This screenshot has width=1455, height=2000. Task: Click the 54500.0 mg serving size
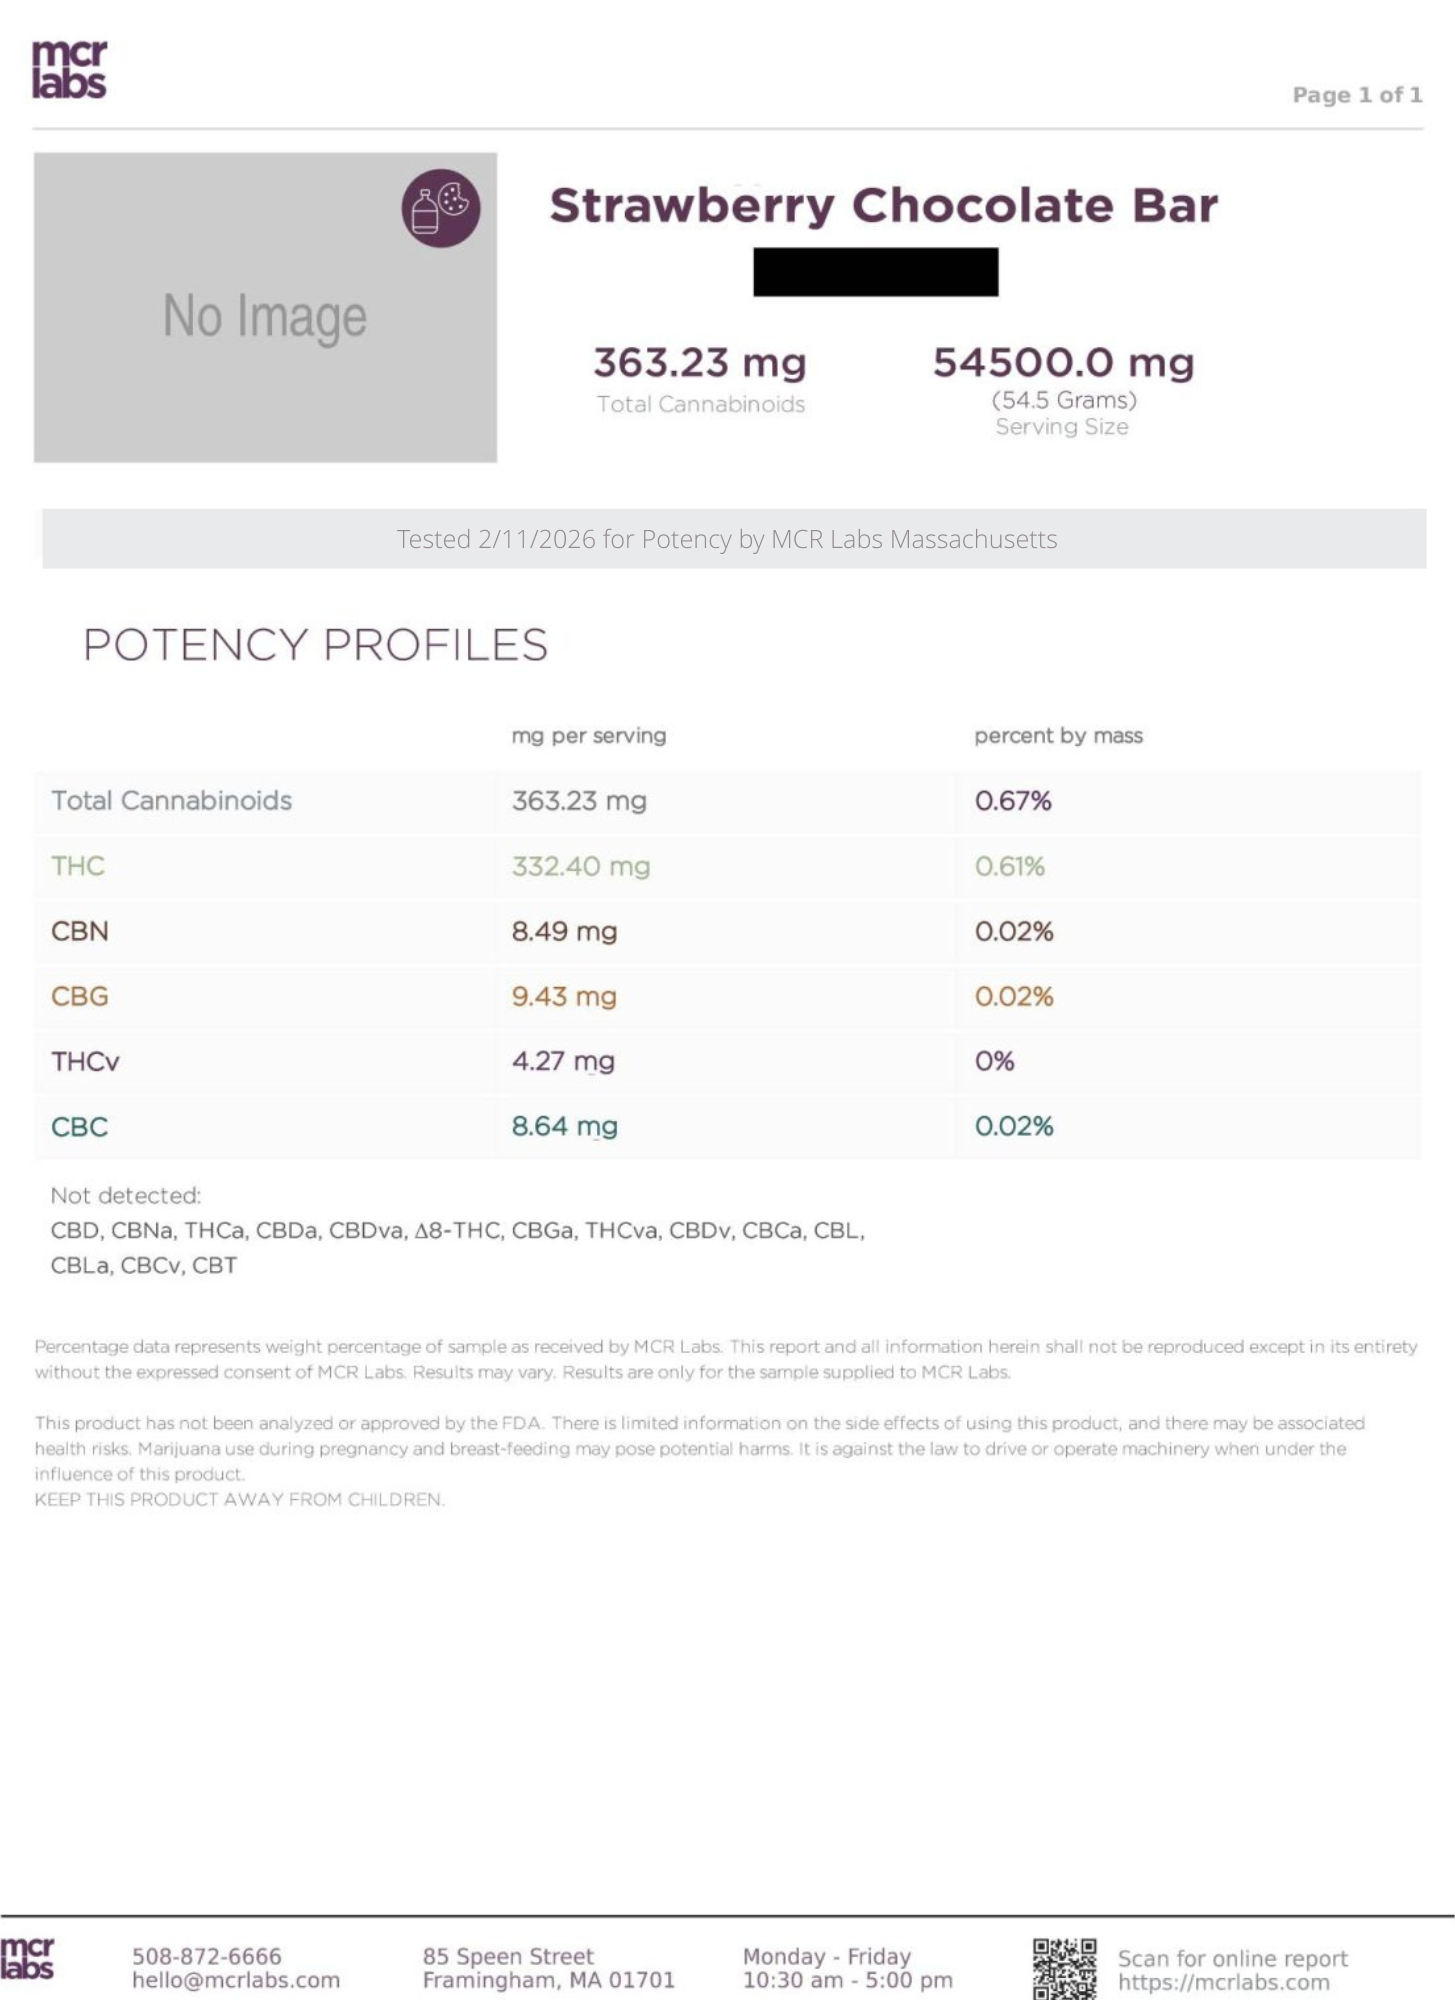(x=1063, y=363)
